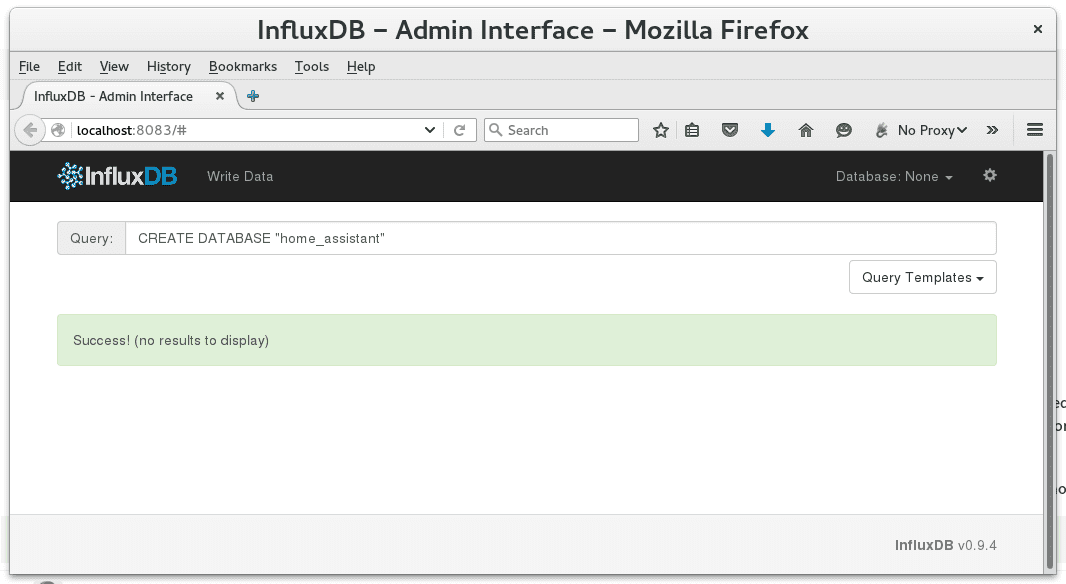Image resolution: width=1066 pixels, height=584 pixels.
Task: Click the InfluxDB logo in navbar
Action: (x=117, y=176)
